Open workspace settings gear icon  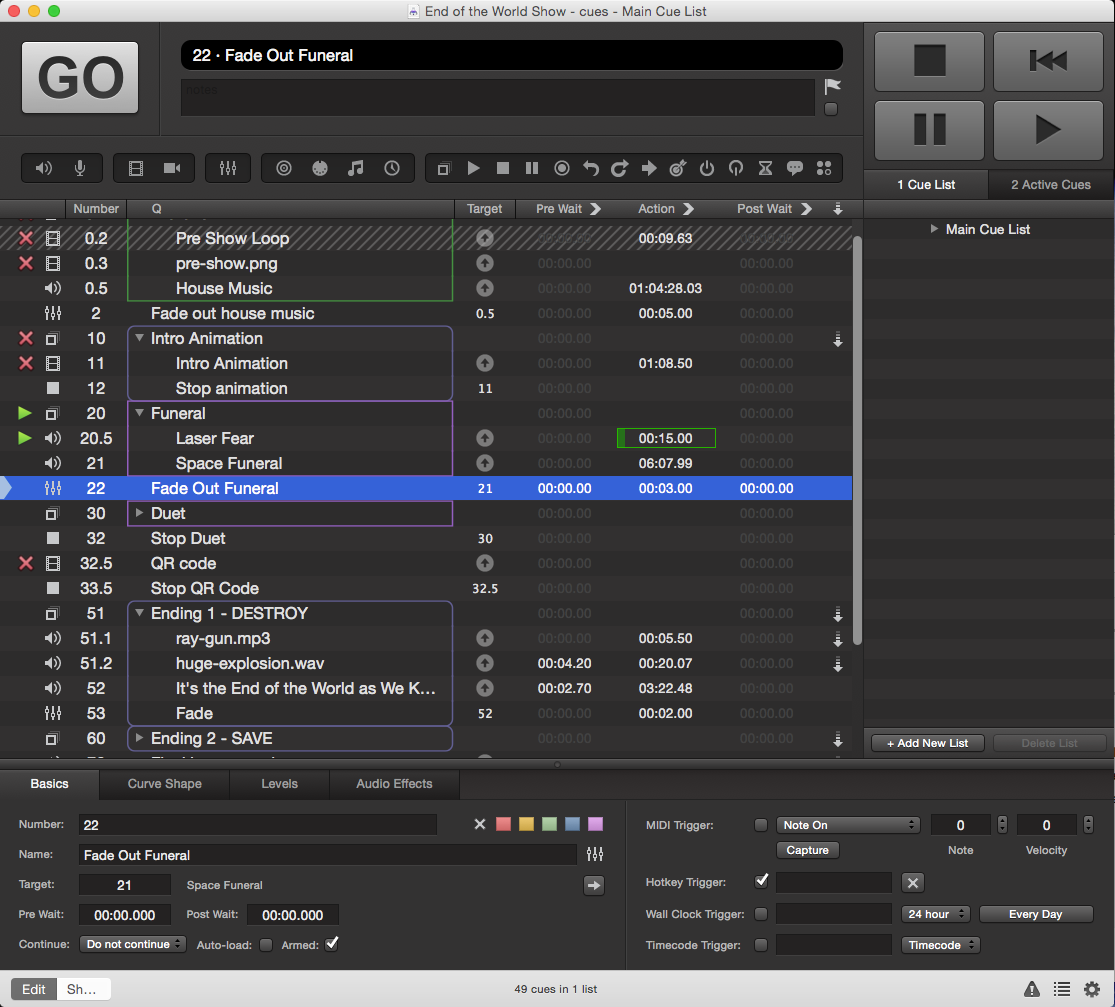pos(1092,989)
